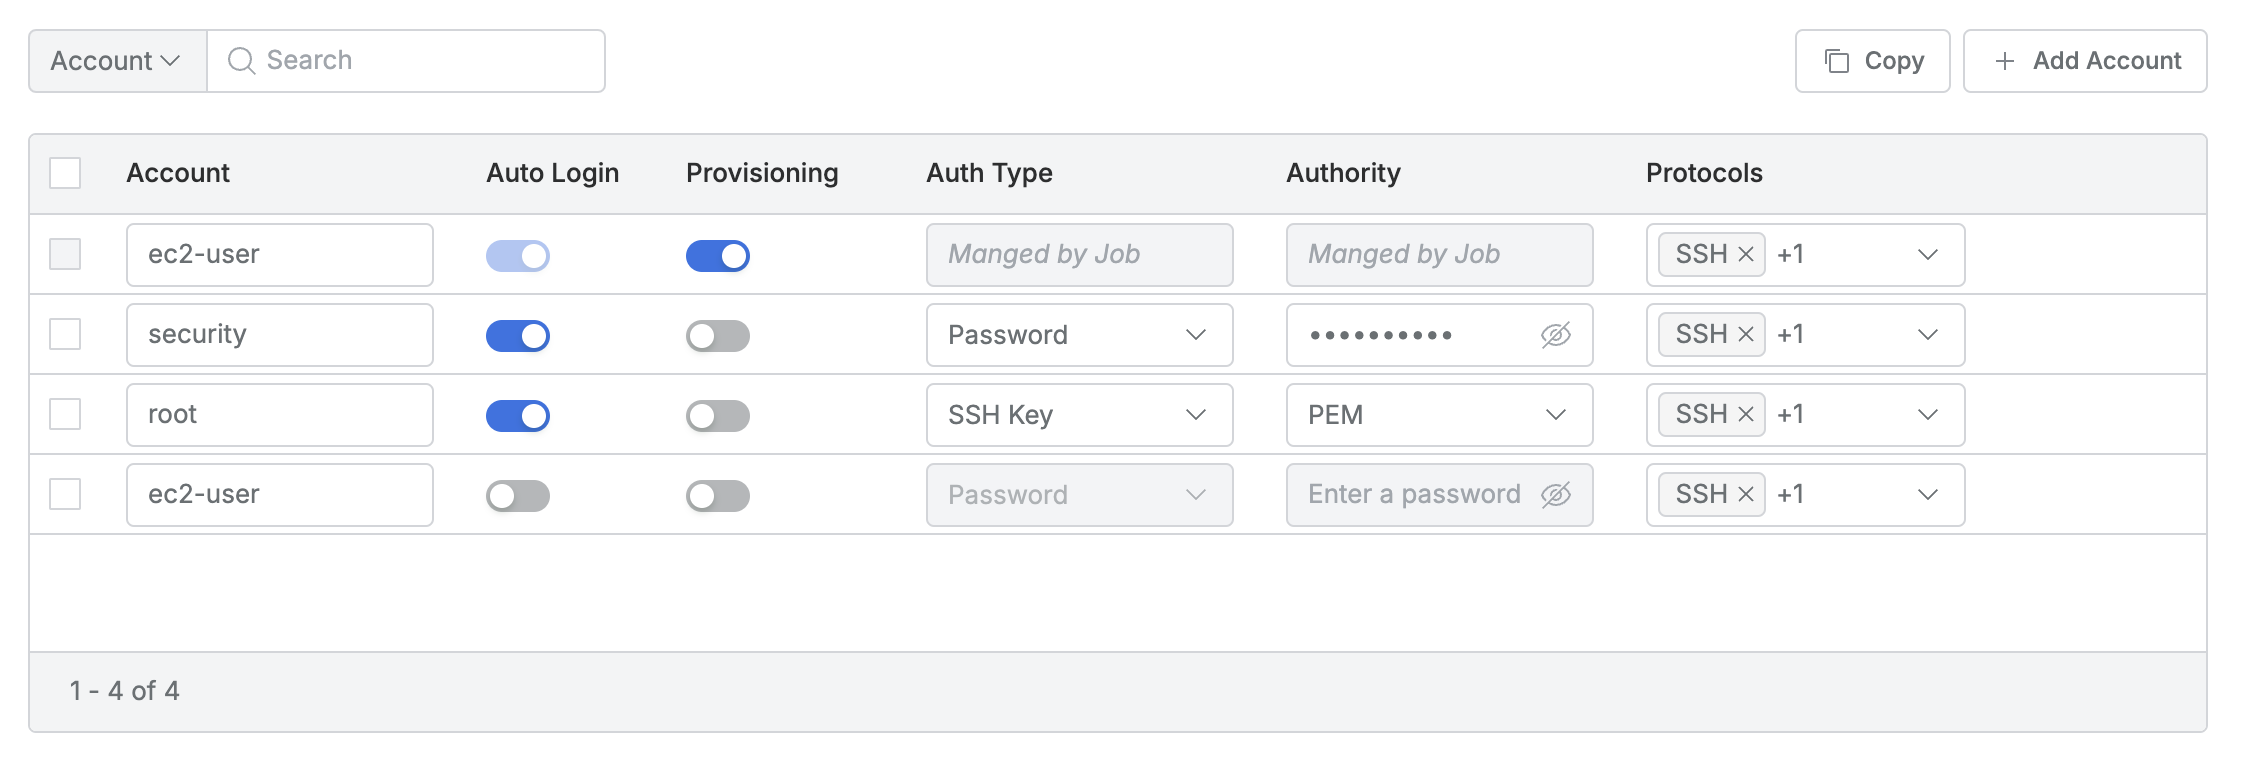Viewport: 2252px width, 772px height.
Task: Click the plus icon for Add Account
Action: click(2004, 61)
